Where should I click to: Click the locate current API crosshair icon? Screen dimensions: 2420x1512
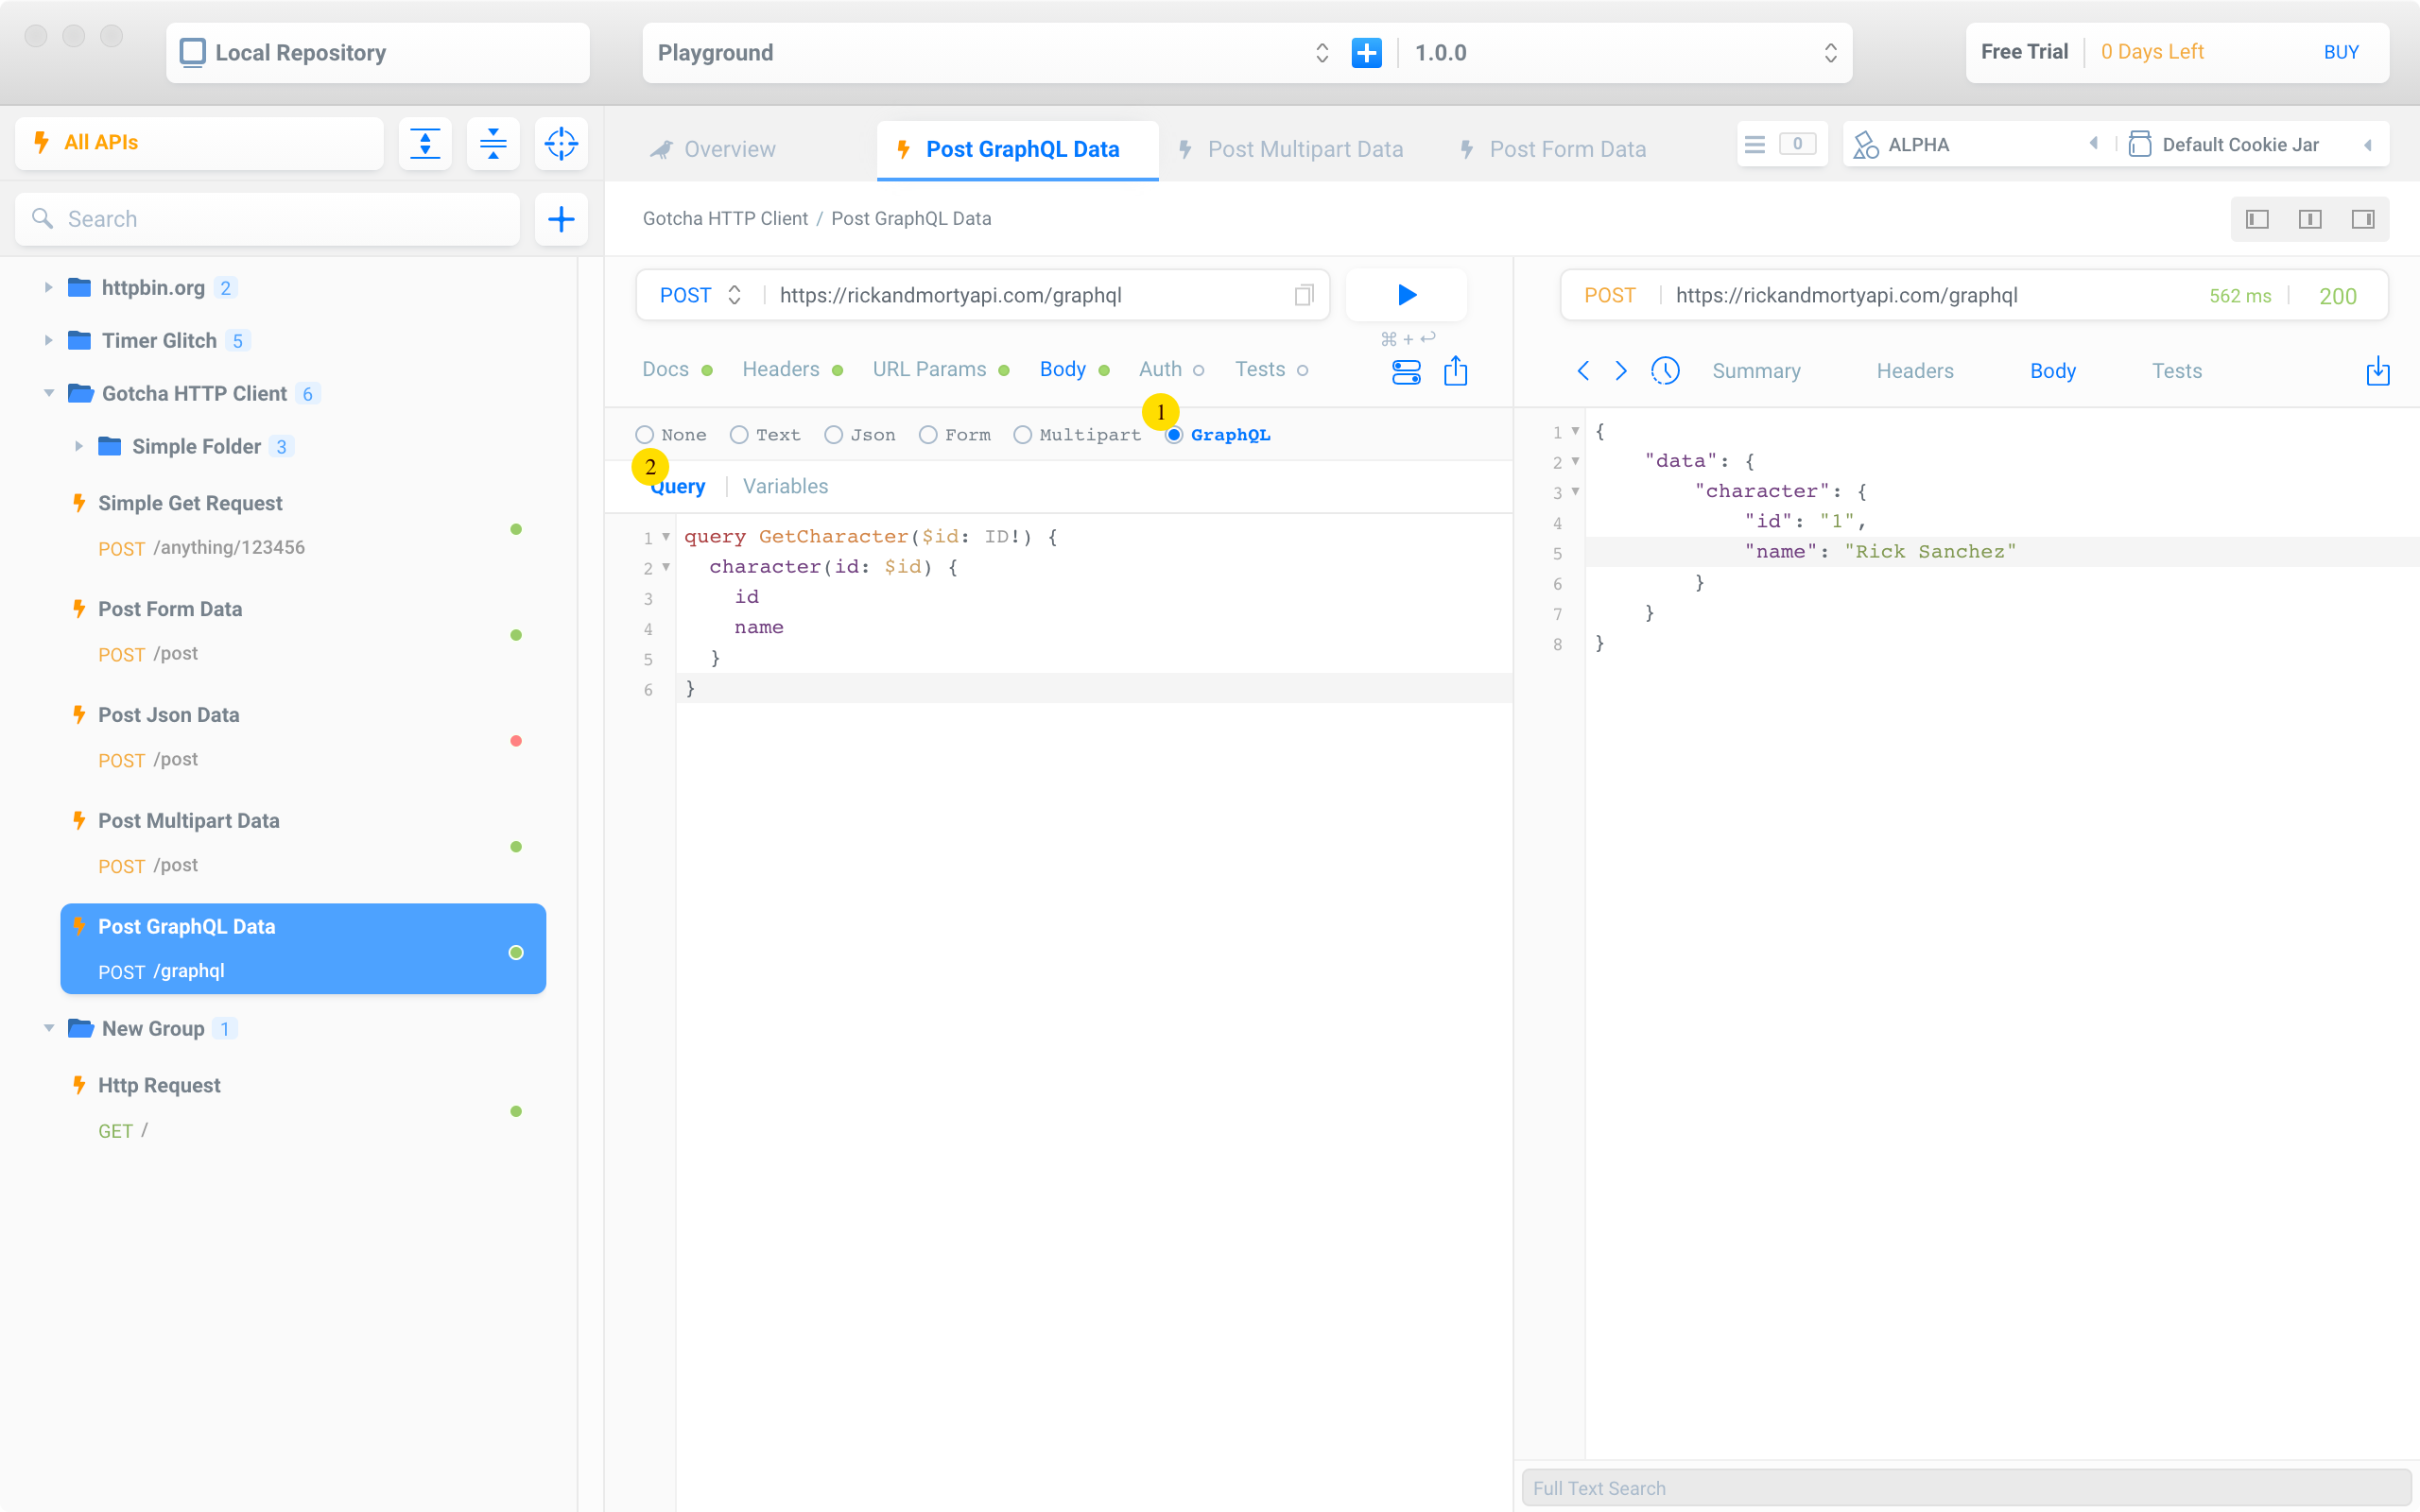pos(561,144)
